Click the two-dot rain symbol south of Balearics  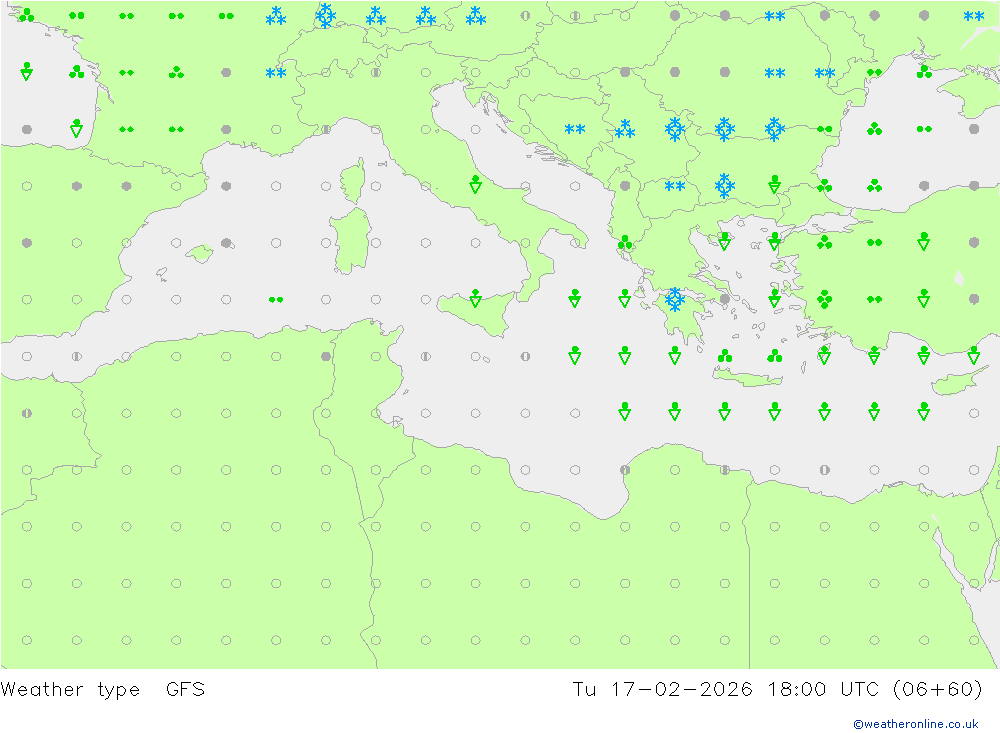click(276, 300)
